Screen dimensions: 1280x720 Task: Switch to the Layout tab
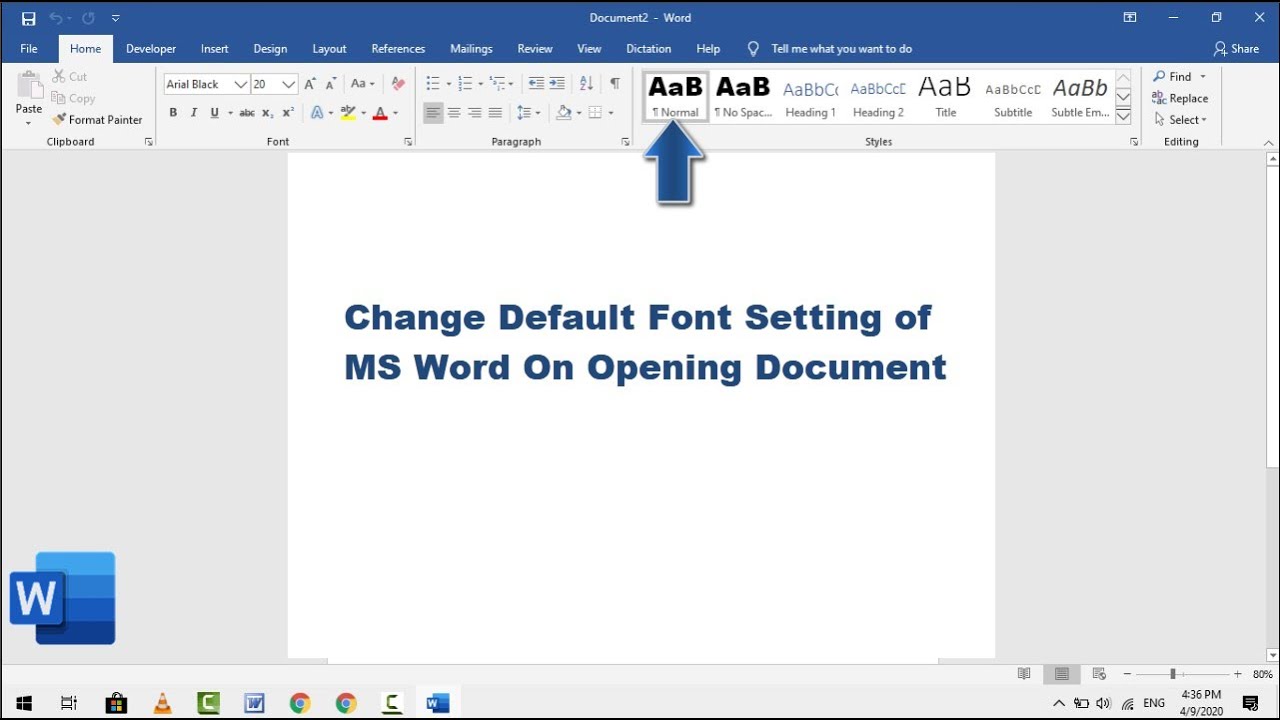click(329, 48)
